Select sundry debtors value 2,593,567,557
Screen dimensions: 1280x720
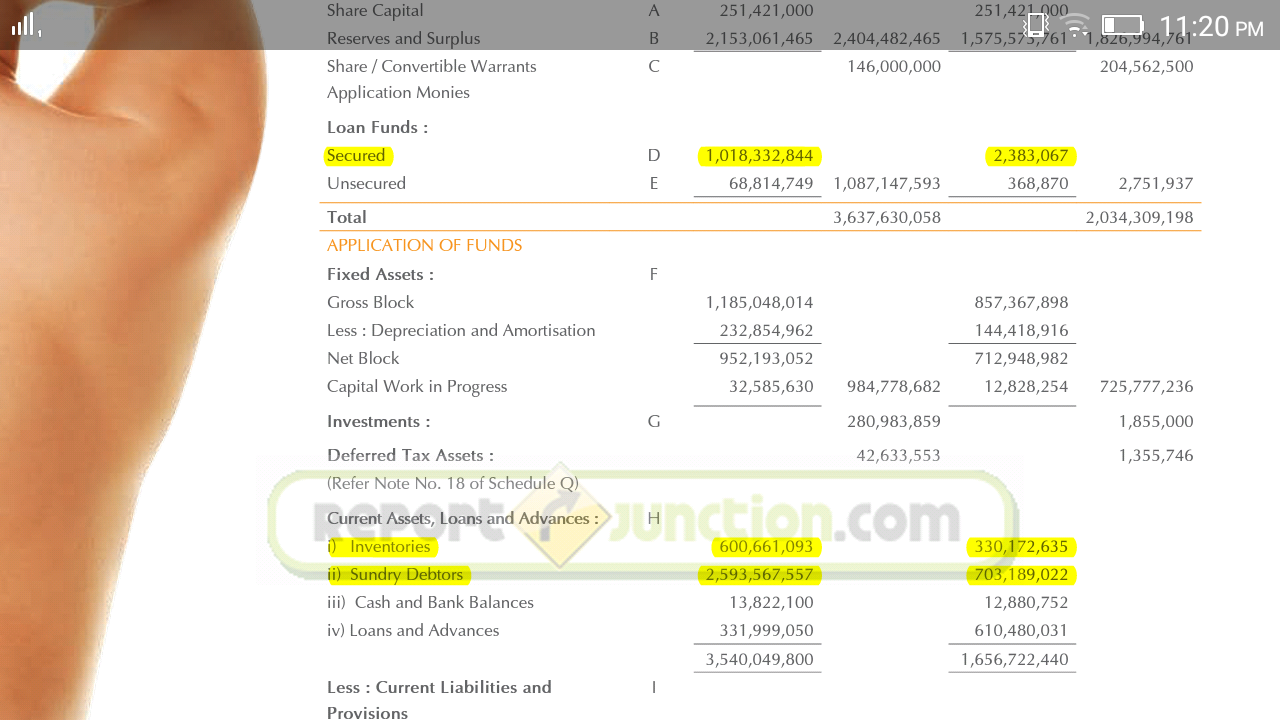[759, 575]
